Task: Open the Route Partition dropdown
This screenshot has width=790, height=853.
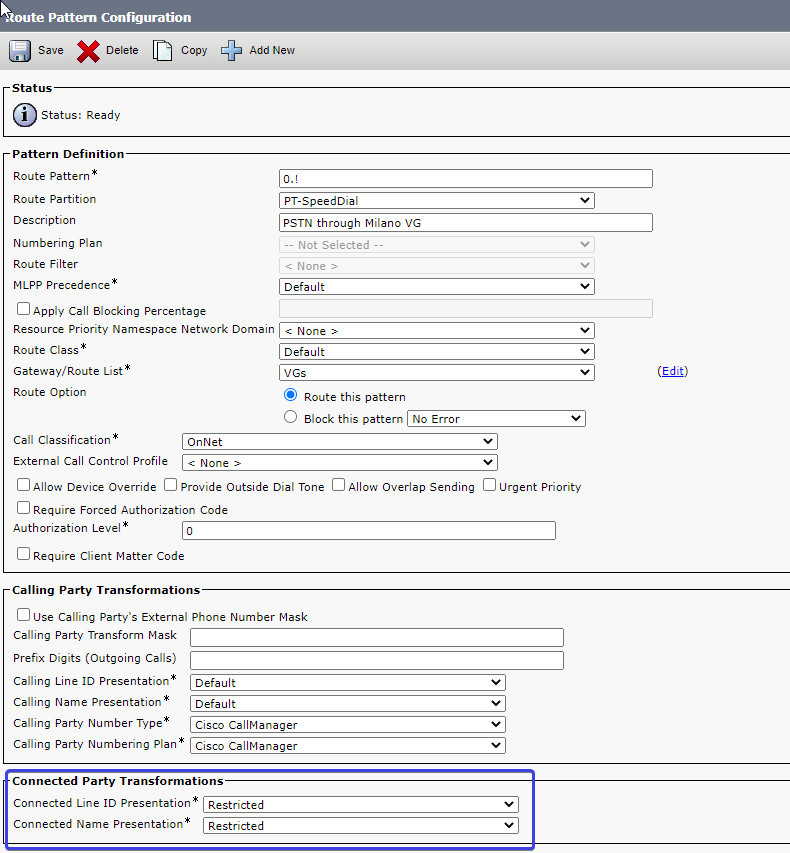Action: pos(436,200)
